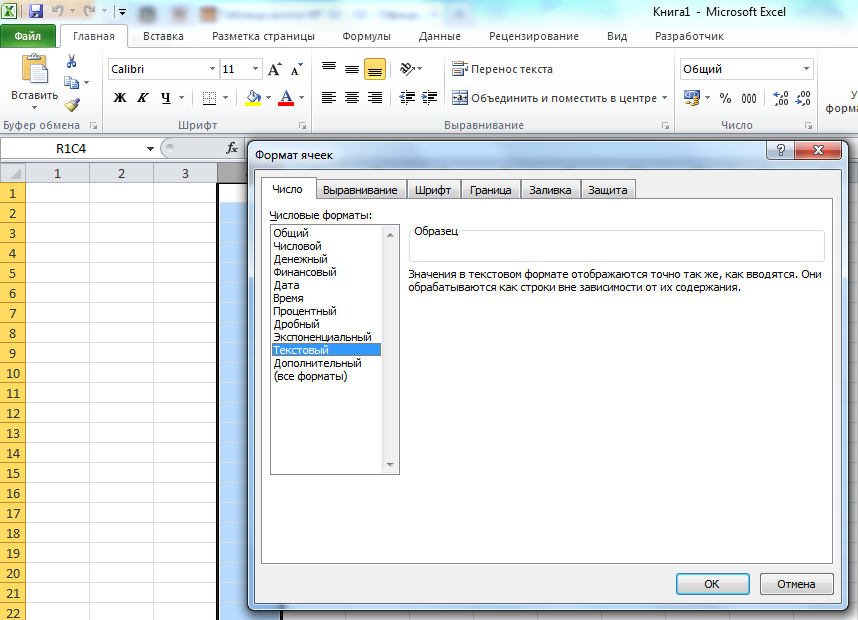Open the Calibri font name dropdown
This screenshot has height=620, width=858.
212,69
